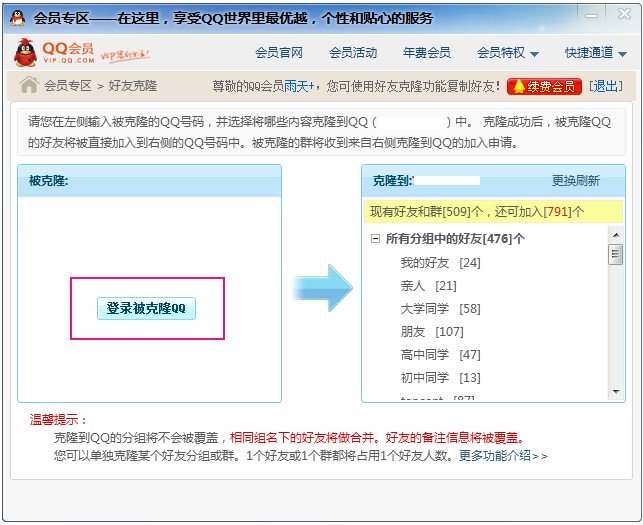Click the QQ penguin title bar icon
Viewport: 643px width, 525px height.
click(x=17, y=18)
